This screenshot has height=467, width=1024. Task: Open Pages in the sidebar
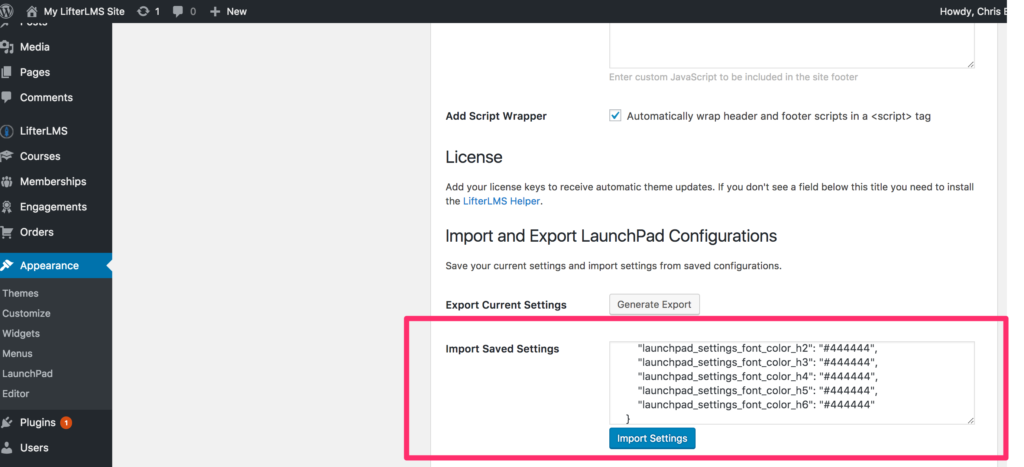pos(35,72)
